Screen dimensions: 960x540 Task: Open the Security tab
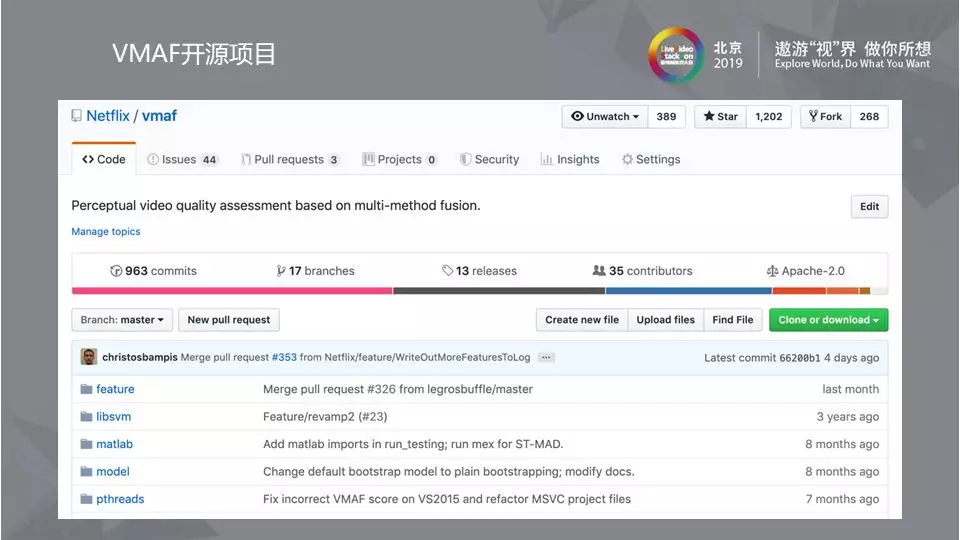pyautogui.click(x=489, y=159)
